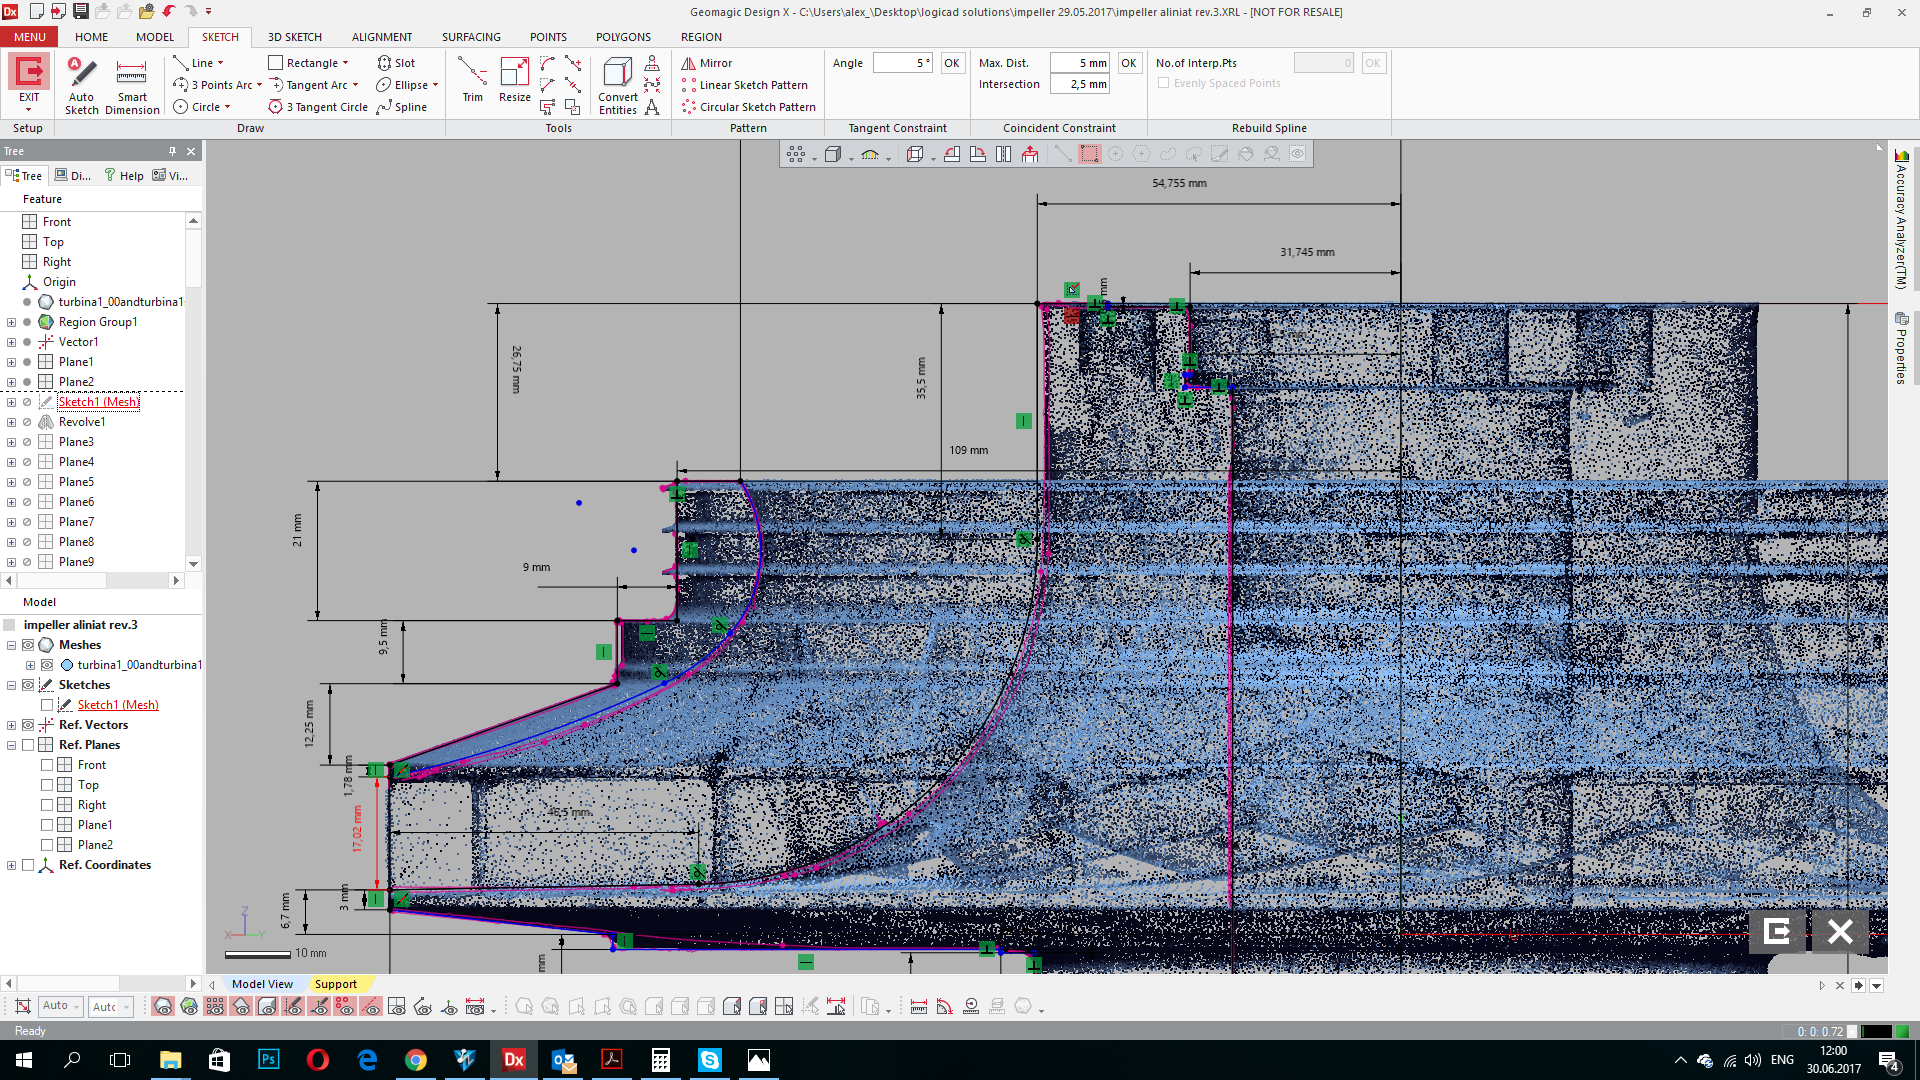Open the Rectangle tool dropdown arrow
Screen dimensions: 1920x1080
coord(346,63)
